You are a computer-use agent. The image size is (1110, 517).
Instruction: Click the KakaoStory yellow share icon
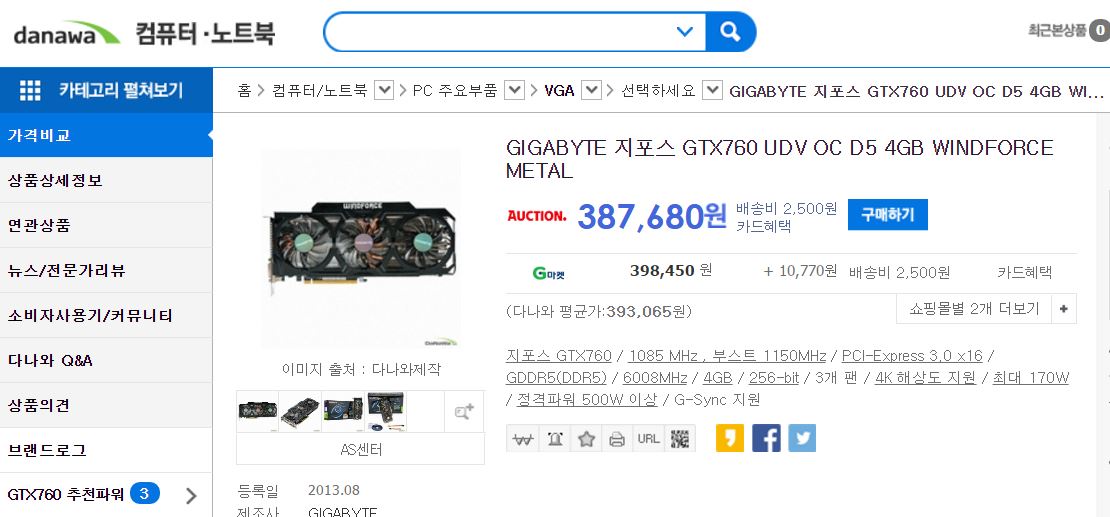[730, 438]
